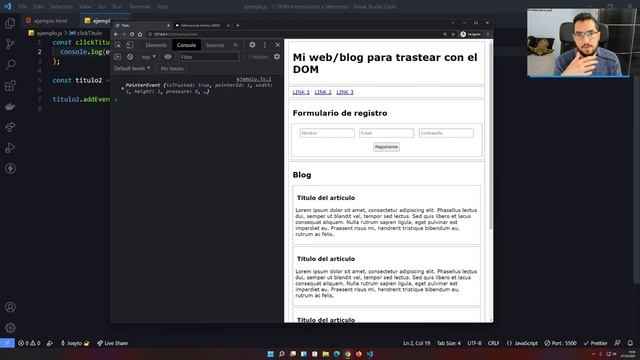Open the Run and Debug view
This screenshot has width=640, height=360.
pyautogui.click(x=10, y=148)
